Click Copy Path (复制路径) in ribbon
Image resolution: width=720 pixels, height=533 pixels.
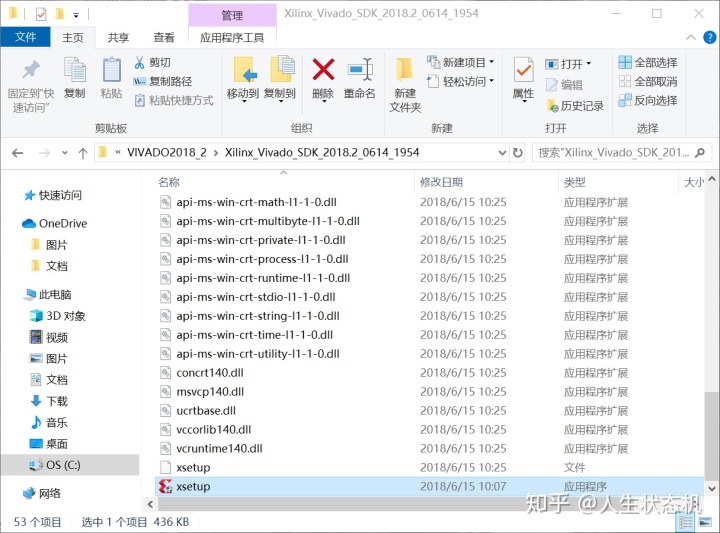163,81
